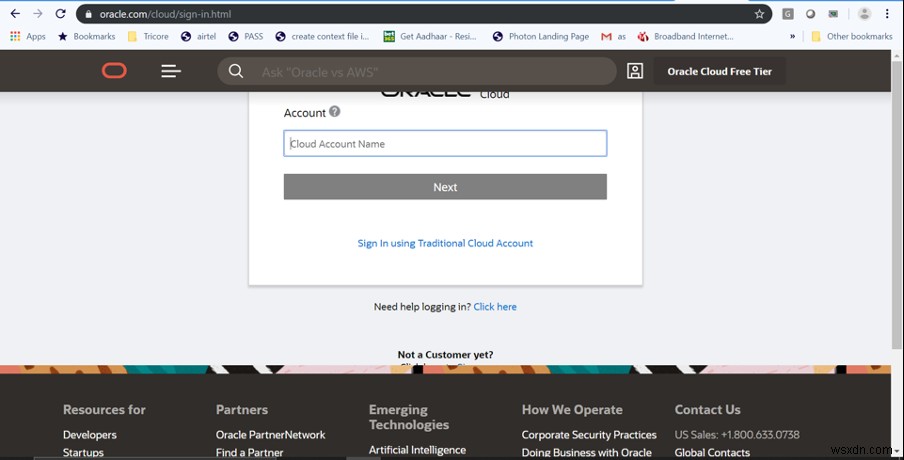Open the airtel bookmark
Screen dimensions: 904x460
[x=198, y=36]
